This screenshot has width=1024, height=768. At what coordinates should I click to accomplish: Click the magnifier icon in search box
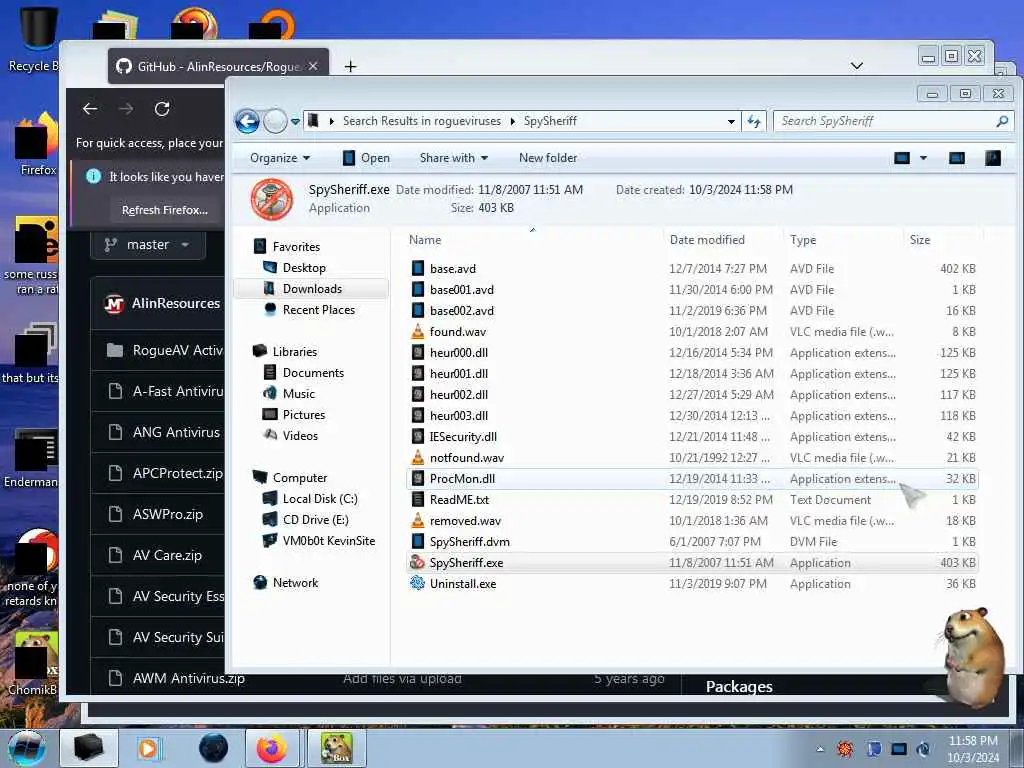(1002, 121)
